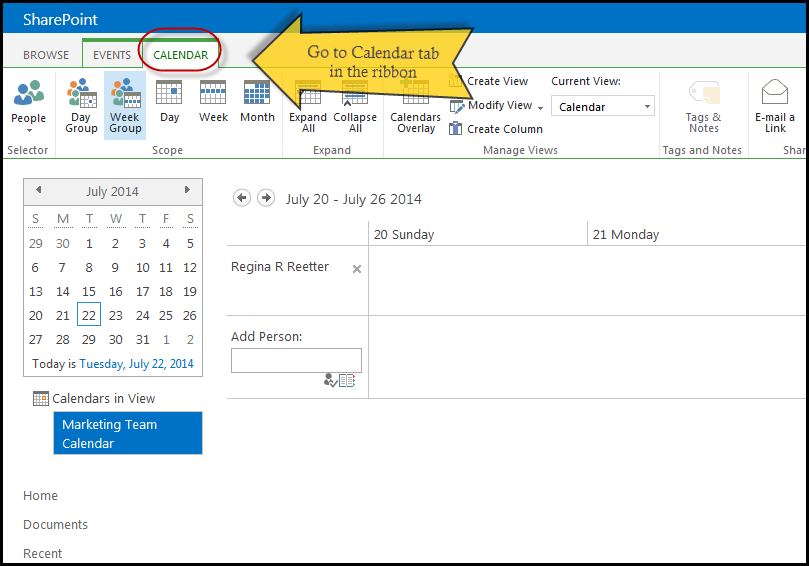Image resolution: width=809 pixels, height=566 pixels.
Task: Select July 22 in the mini calendar
Action: click(89, 315)
